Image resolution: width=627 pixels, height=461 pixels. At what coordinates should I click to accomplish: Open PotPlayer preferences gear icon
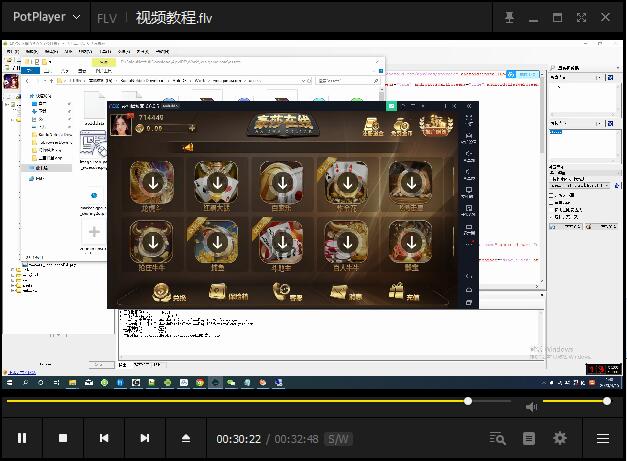[560, 438]
